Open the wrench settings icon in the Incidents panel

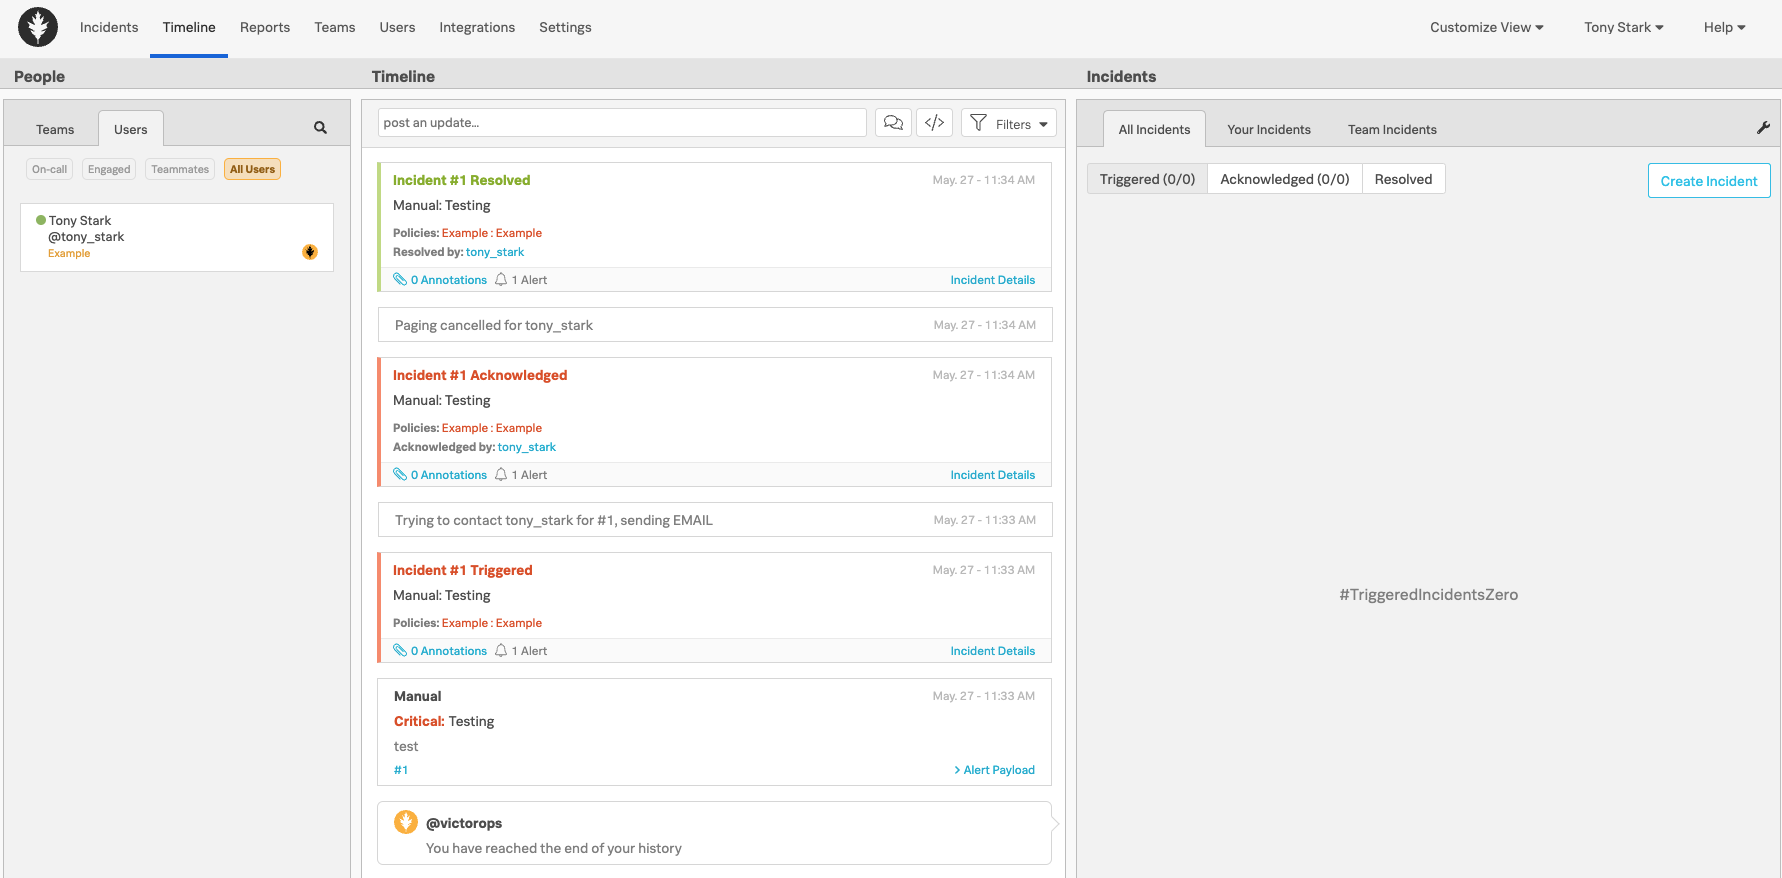click(1763, 128)
